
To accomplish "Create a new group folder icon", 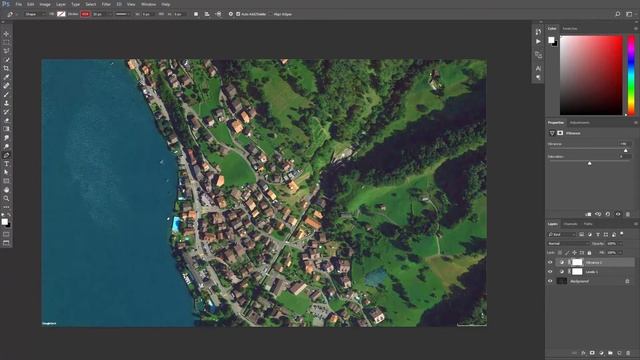I will pos(610,353).
